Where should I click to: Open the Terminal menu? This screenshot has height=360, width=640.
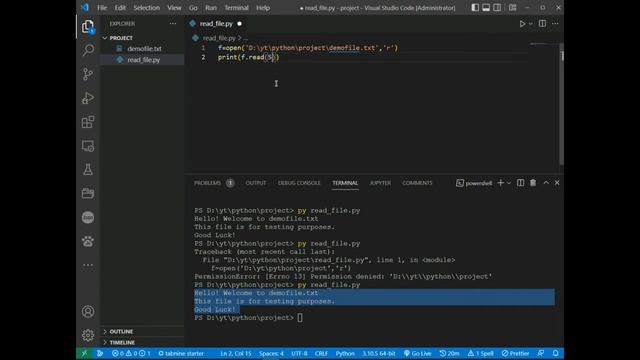click(236, 8)
